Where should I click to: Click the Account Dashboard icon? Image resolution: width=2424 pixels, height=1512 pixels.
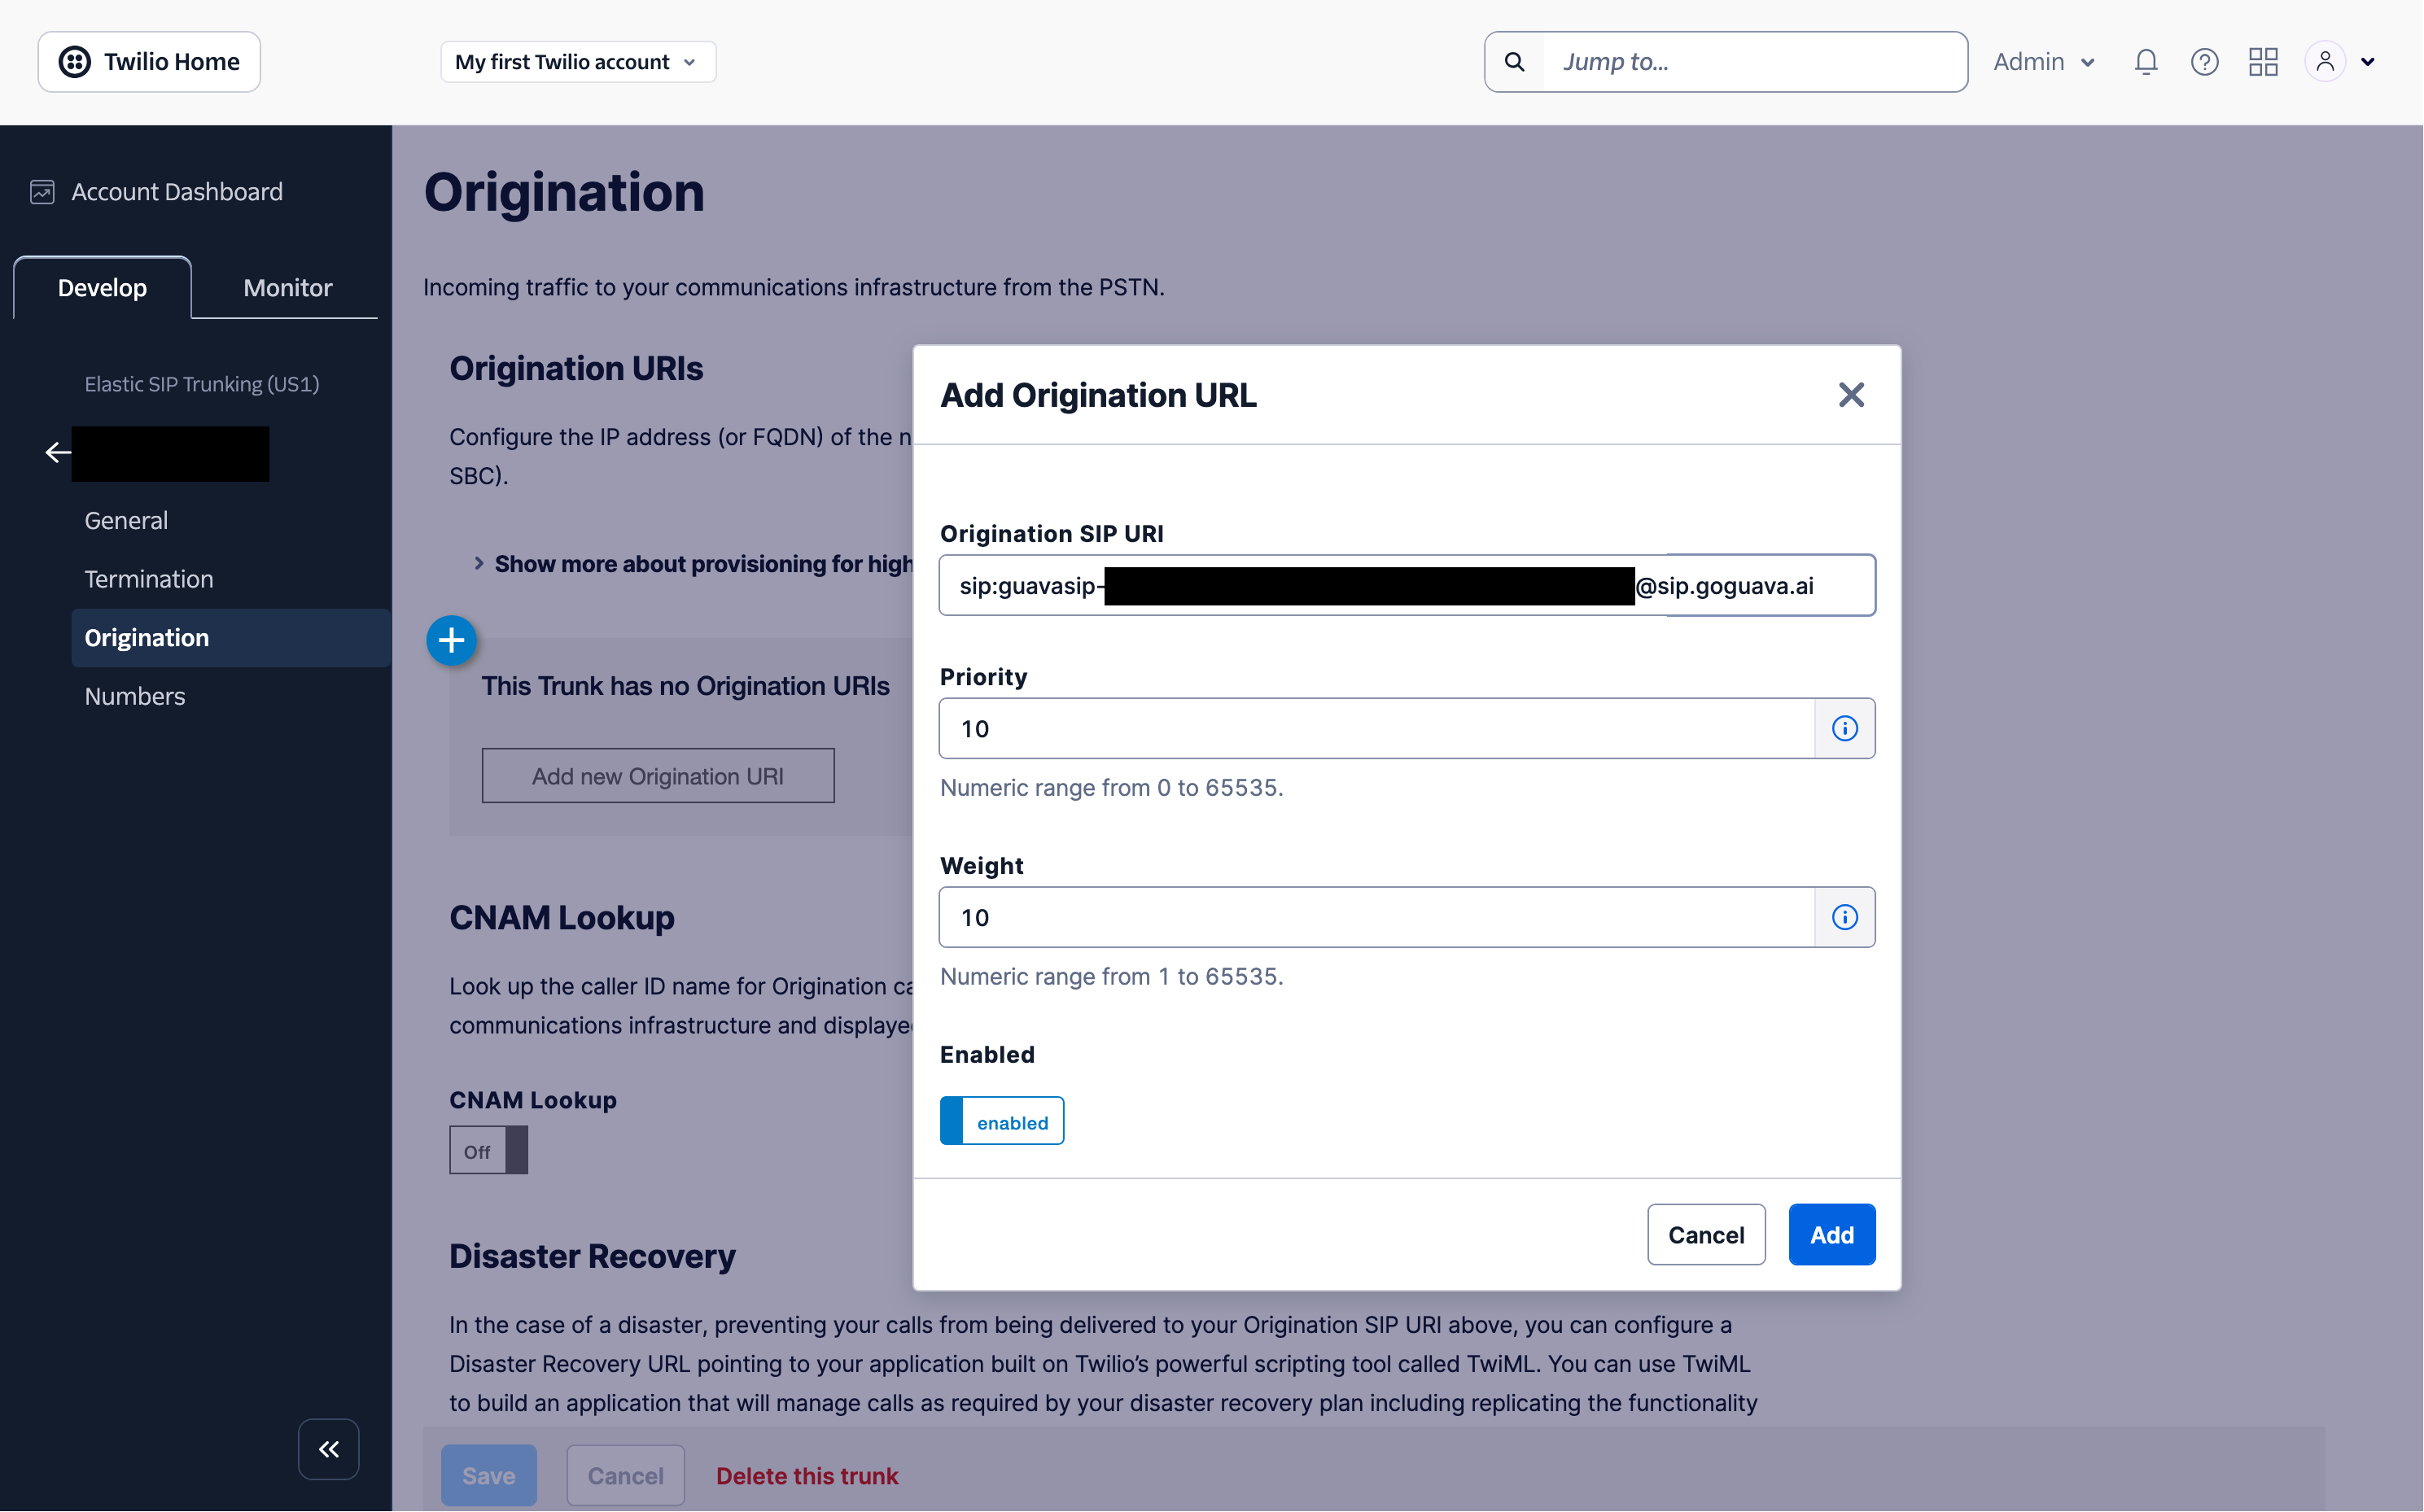coord(42,192)
